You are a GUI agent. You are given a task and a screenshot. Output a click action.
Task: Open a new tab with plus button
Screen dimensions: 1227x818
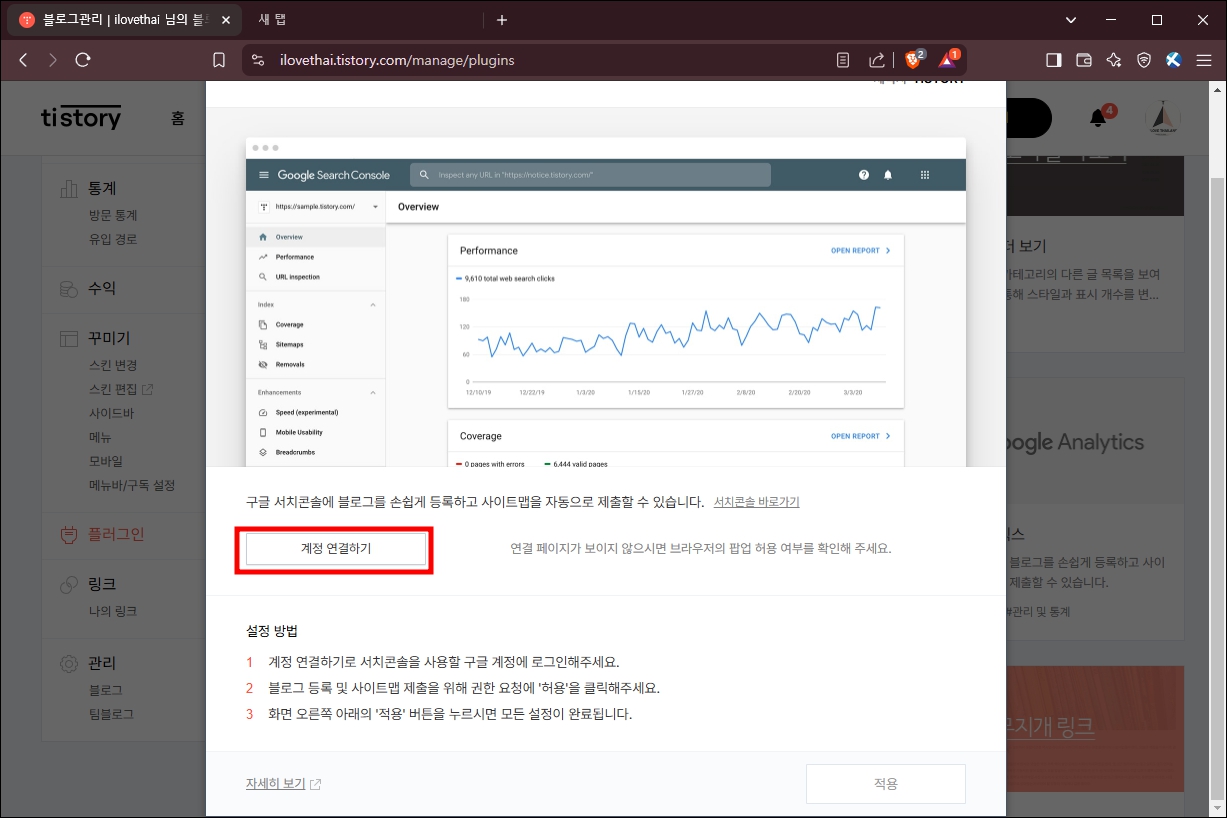(x=502, y=20)
